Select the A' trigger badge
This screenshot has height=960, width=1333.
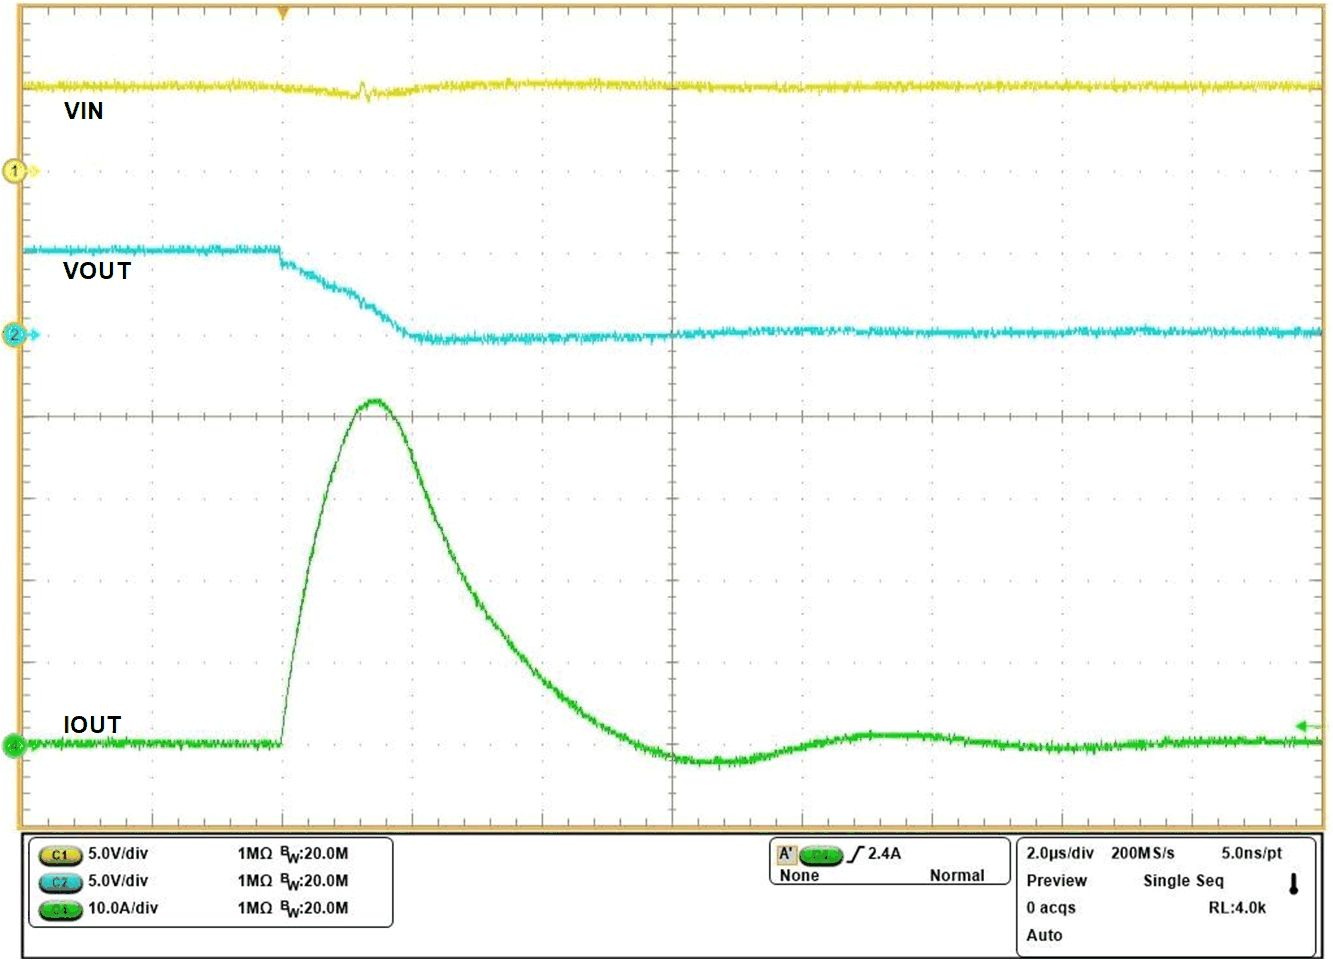click(789, 854)
